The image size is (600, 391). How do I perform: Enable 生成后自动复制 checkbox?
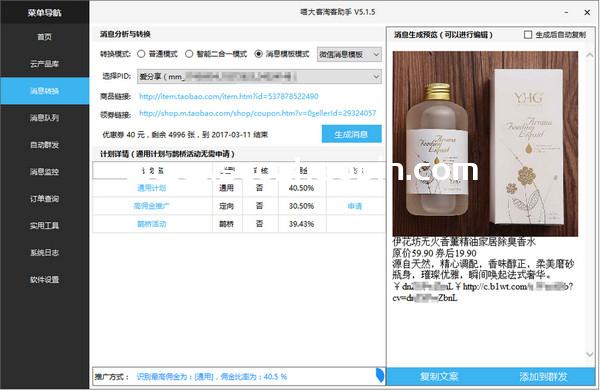(x=528, y=35)
